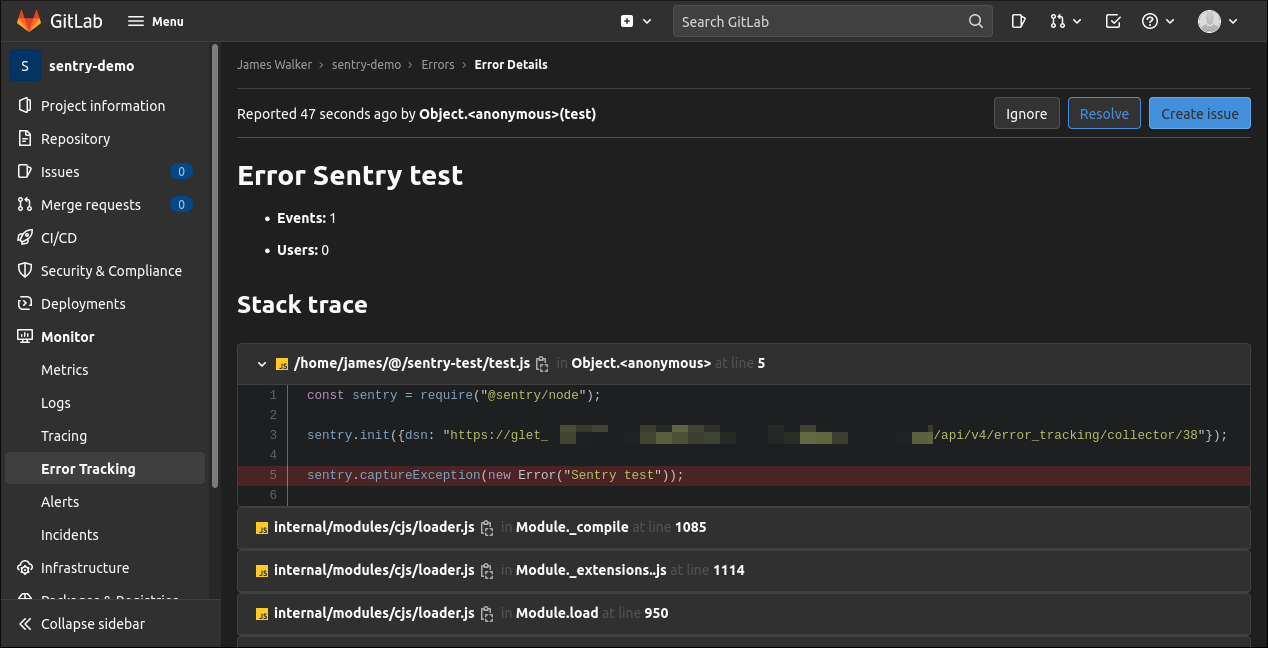Click the Merge requests sidebar icon

pyautogui.click(x=25, y=204)
